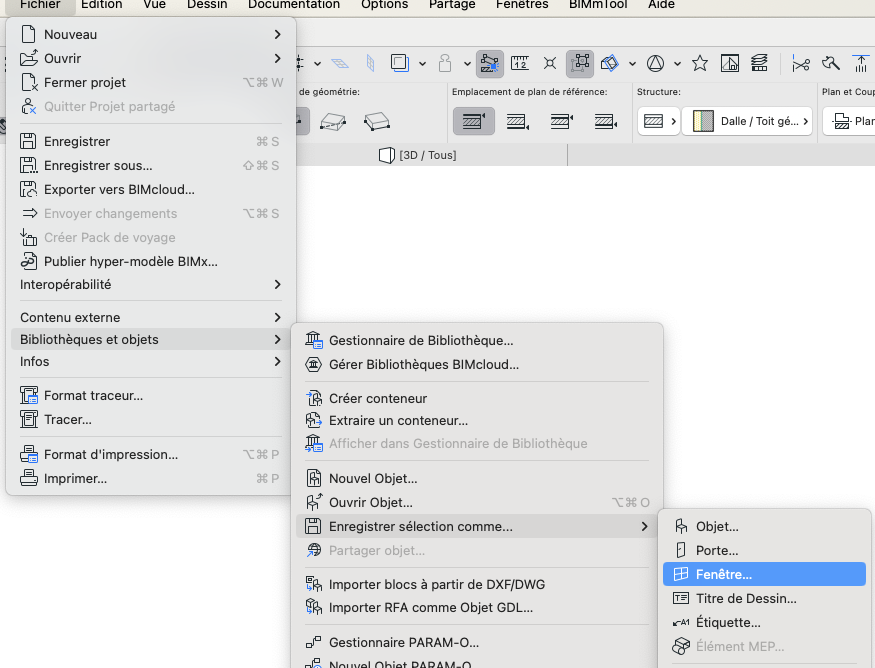
Task: Click the Fenêtre icon in the submenu
Action: 681,574
